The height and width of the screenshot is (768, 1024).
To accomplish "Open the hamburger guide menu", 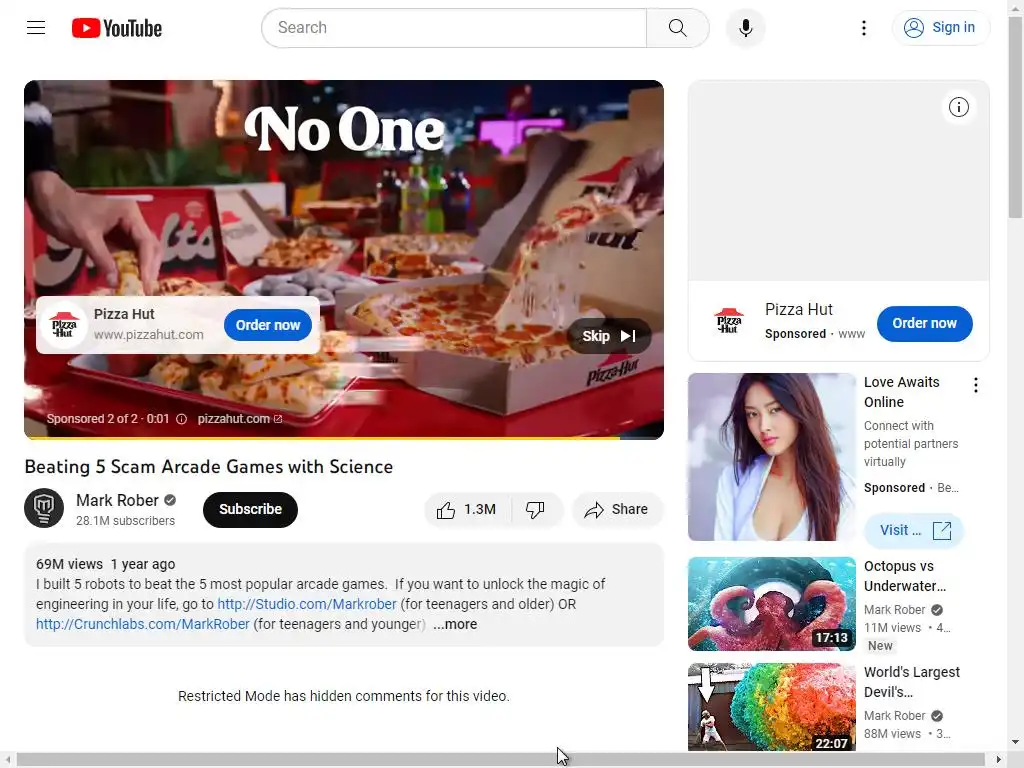I will 36,27.
